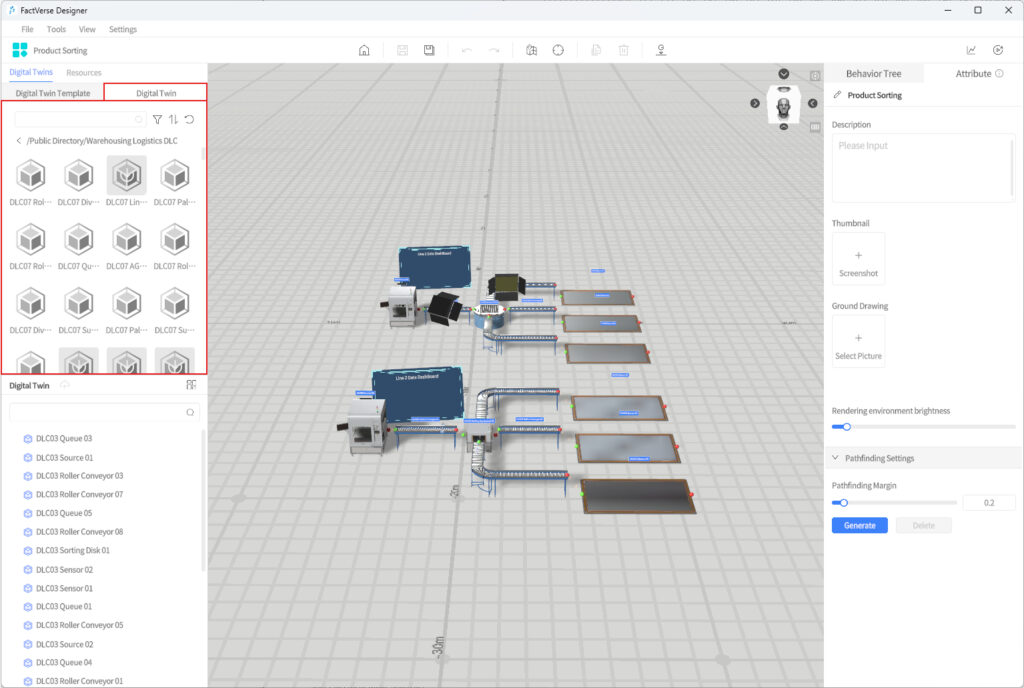
Task: Start playback with the play circle icon
Action: (998, 50)
